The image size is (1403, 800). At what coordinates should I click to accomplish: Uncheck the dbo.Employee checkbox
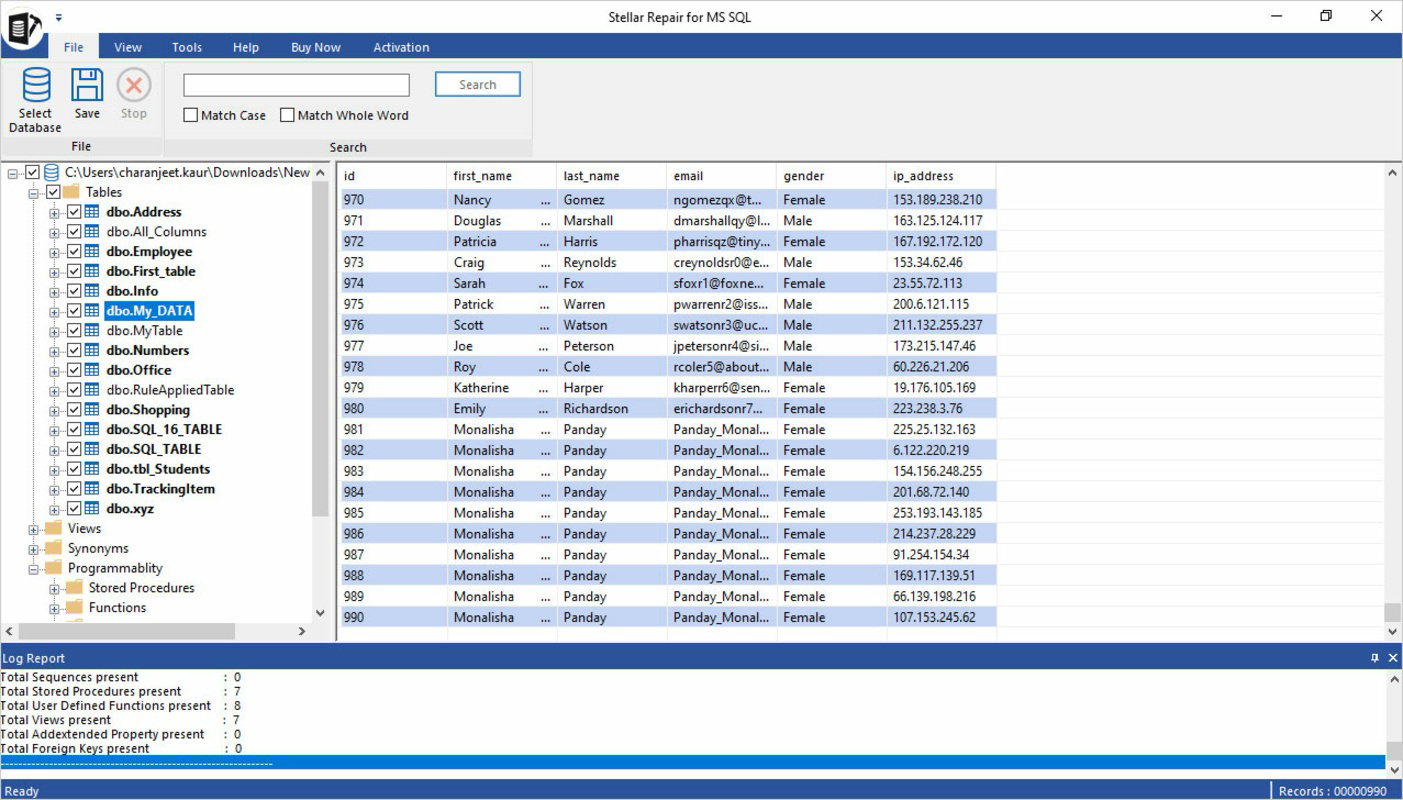(74, 252)
